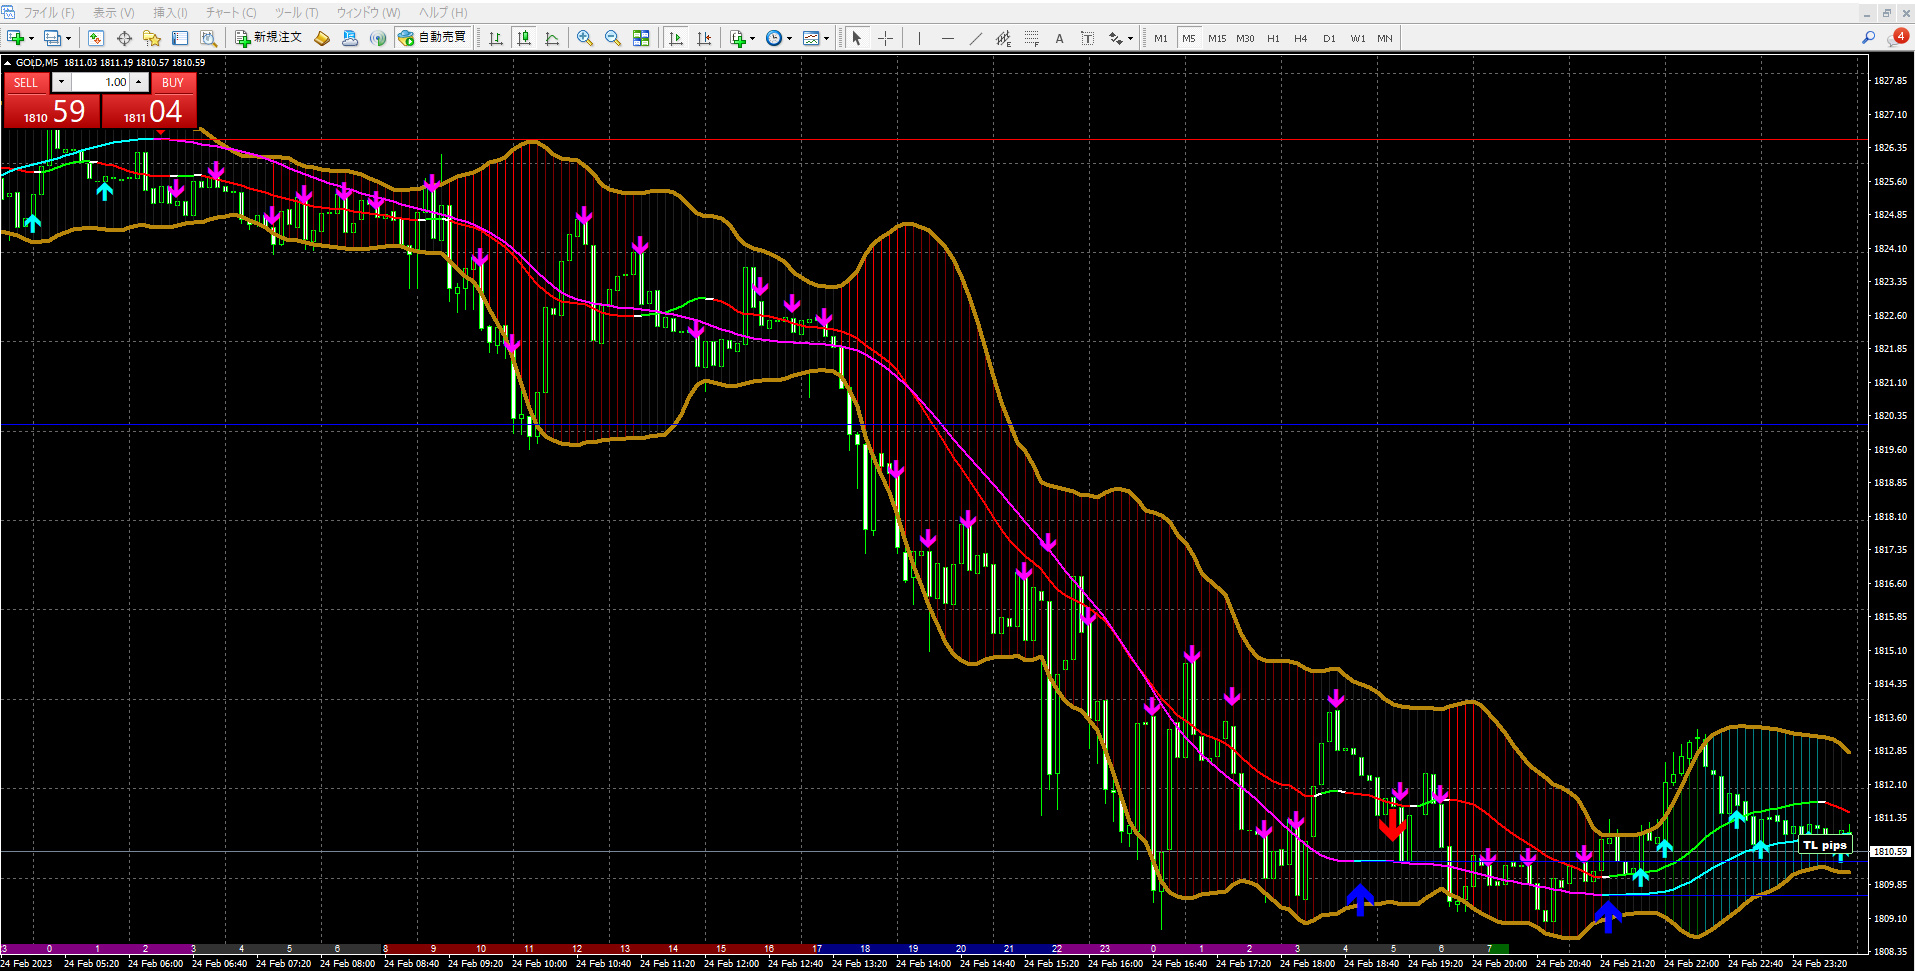The image size is (1915, 971).
Task: Open the チャート (C) menu
Action: coord(231,13)
